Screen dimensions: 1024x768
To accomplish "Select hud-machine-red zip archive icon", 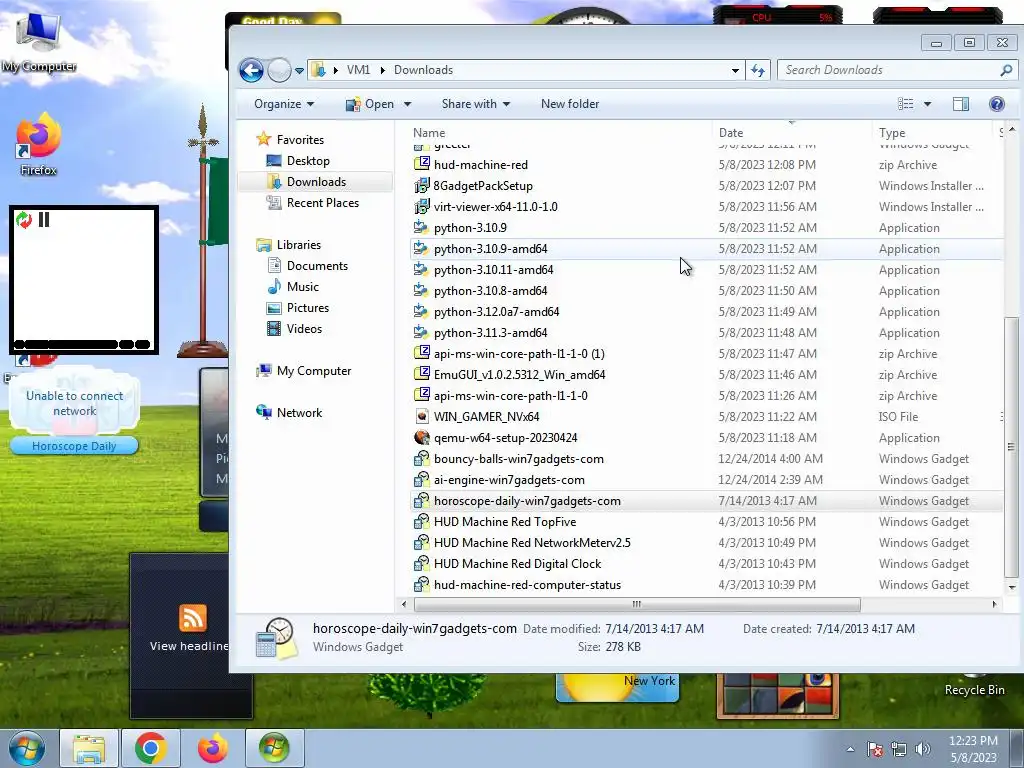I will coord(422,164).
